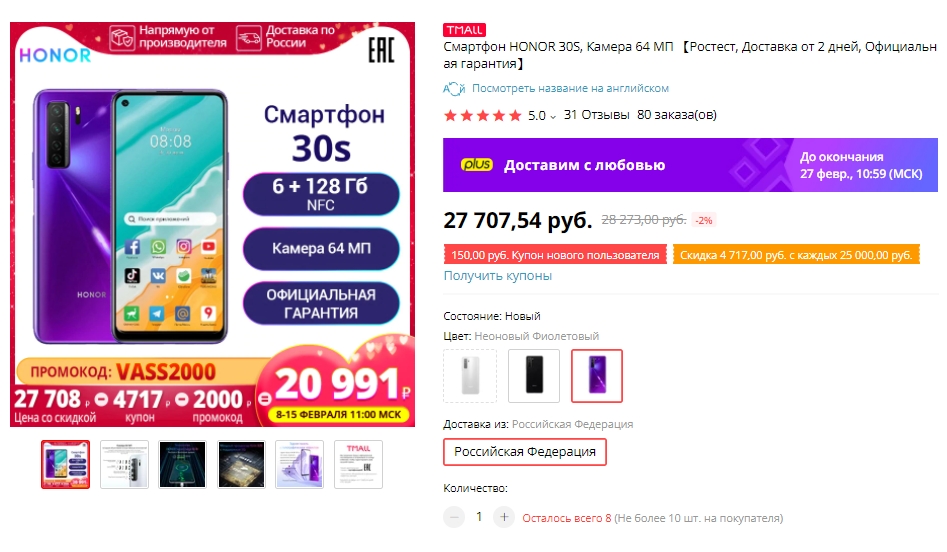
Task: Choose Российская Федерация shipping origin
Action: click(525, 452)
